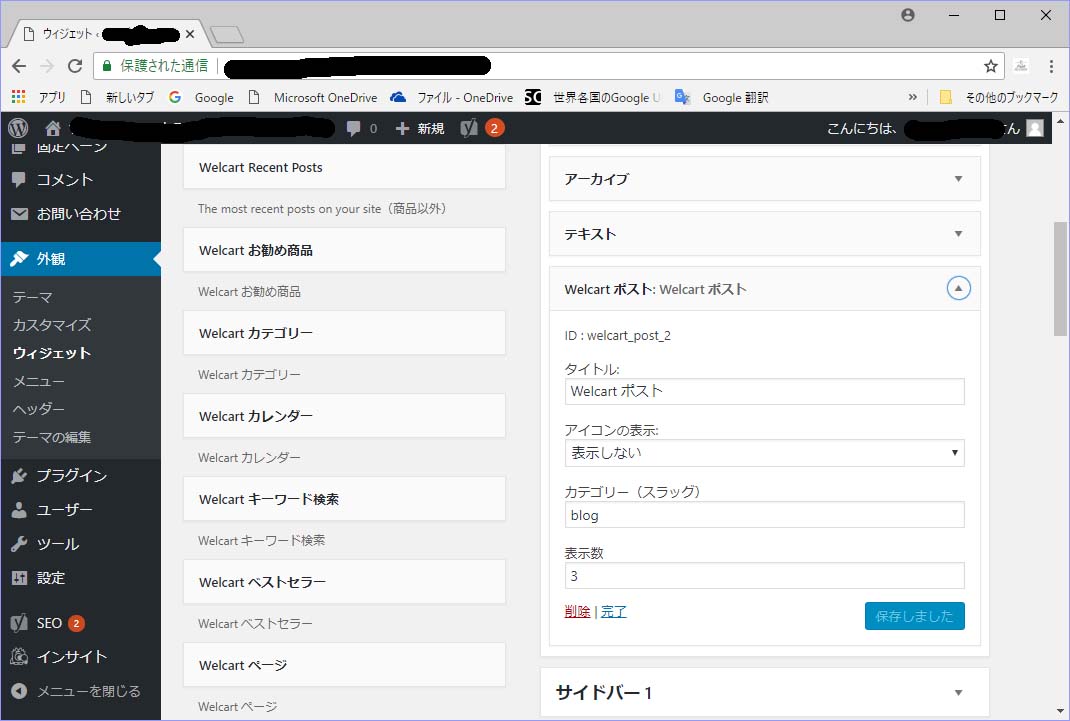Click the WordPress logo in admin bar
Viewport: 1070px width, 721px height.
pyautogui.click(x=18, y=128)
